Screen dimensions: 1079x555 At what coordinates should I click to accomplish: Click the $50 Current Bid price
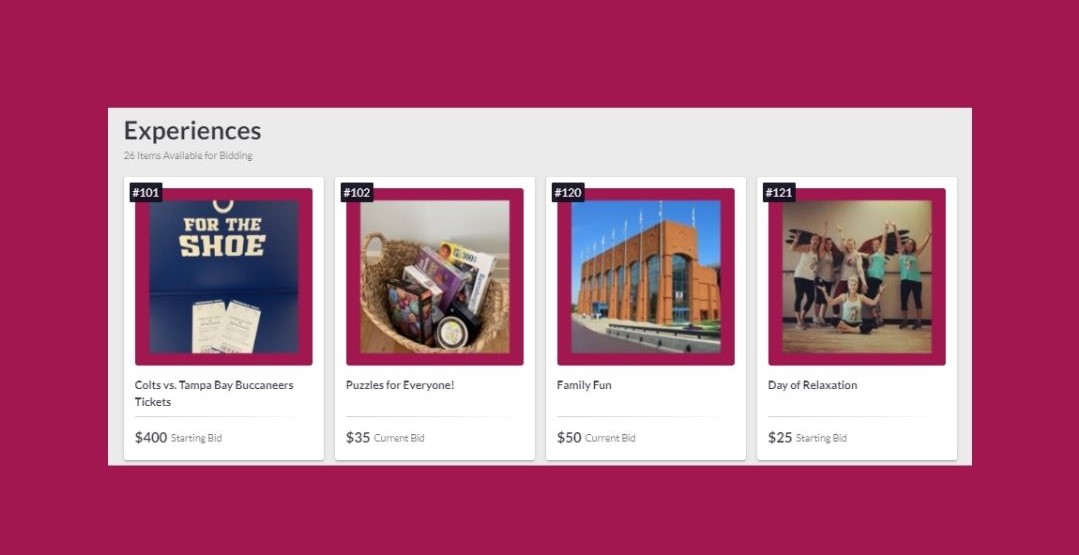click(x=597, y=437)
